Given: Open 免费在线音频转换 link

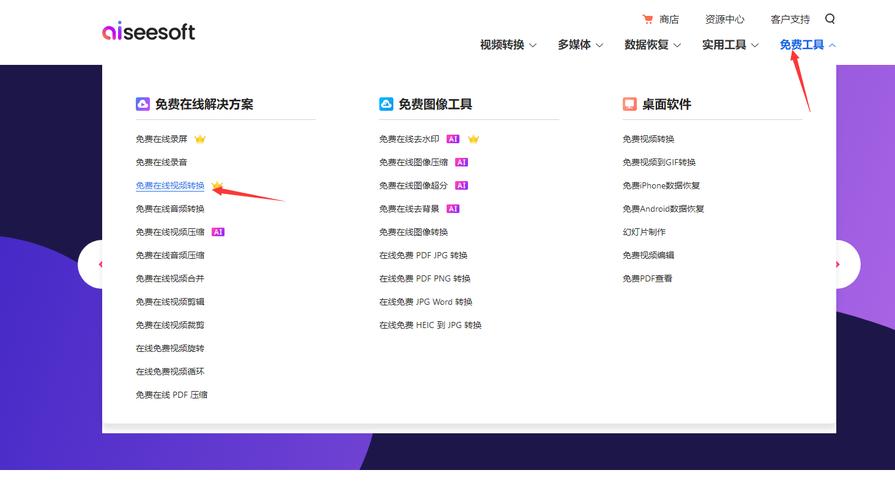Looking at the screenshot, I should click(170, 209).
